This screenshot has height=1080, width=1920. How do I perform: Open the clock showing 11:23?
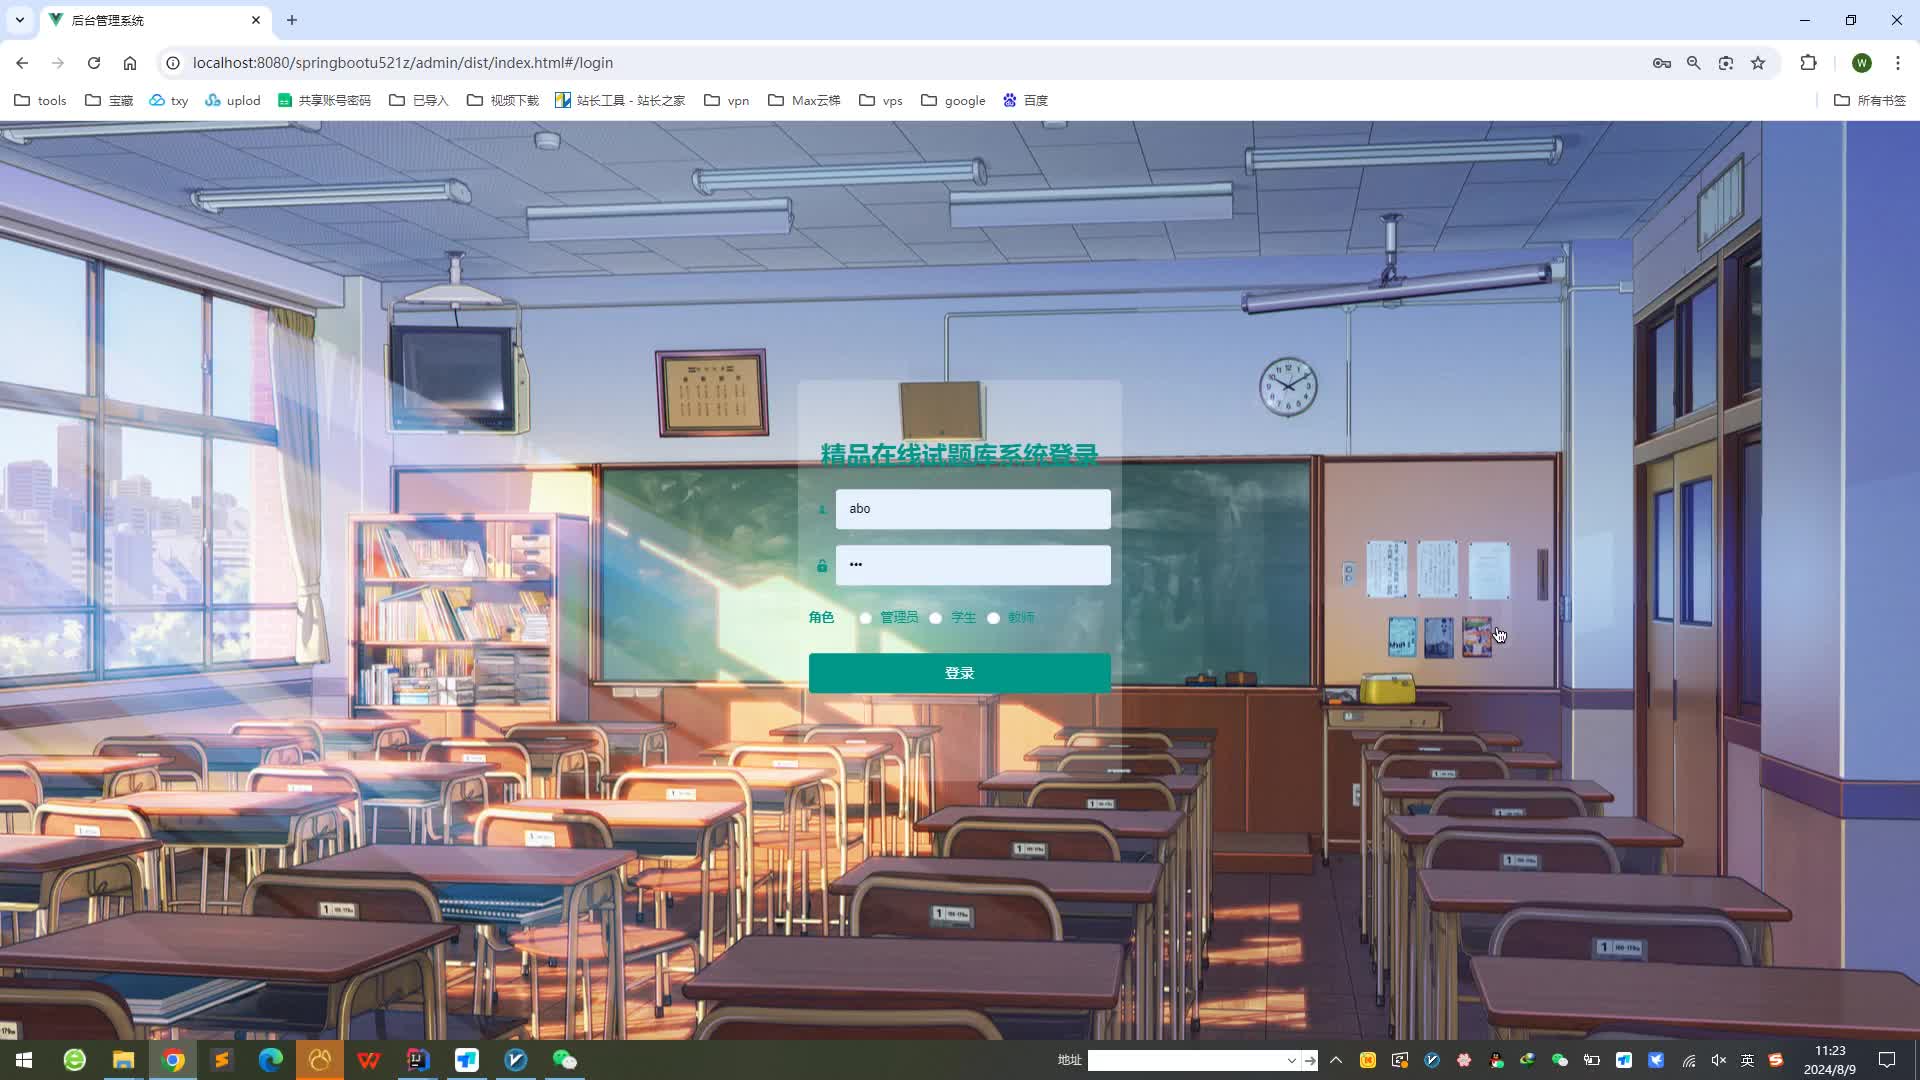(x=1830, y=1060)
